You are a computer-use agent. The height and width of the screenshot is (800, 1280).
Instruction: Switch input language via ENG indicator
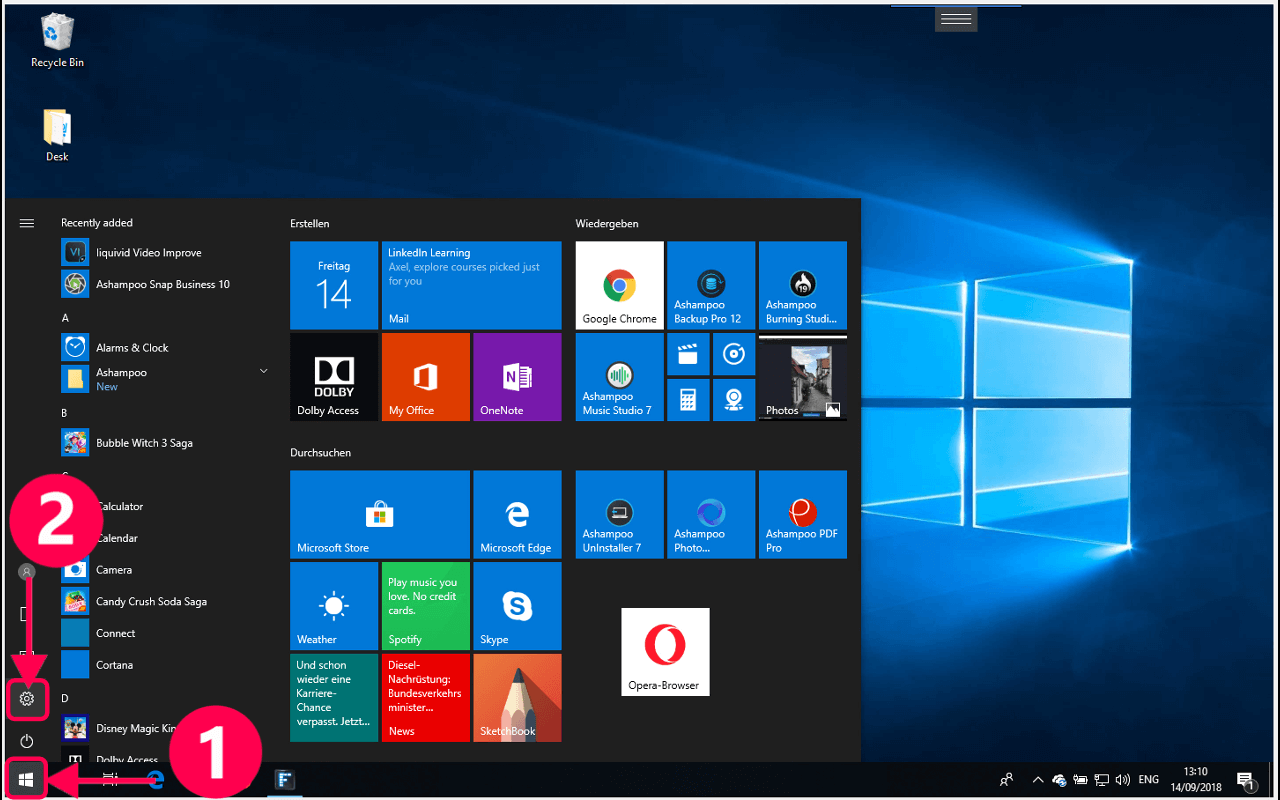(1149, 780)
